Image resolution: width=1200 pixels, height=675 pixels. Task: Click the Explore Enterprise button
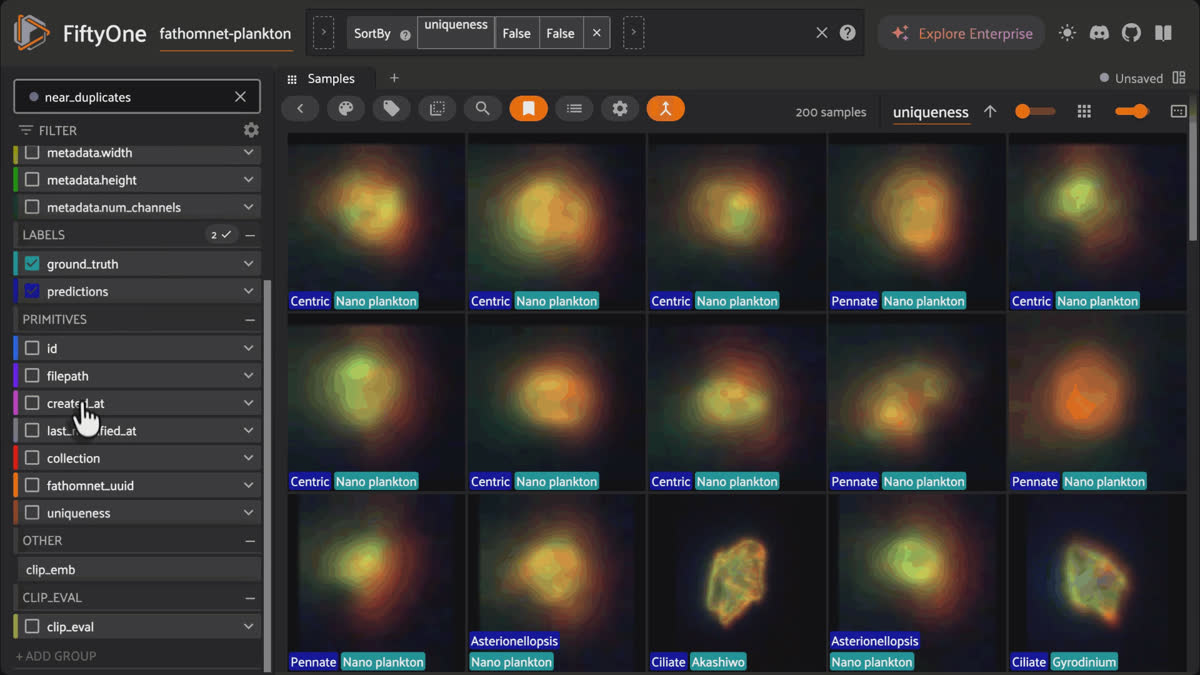coord(961,33)
